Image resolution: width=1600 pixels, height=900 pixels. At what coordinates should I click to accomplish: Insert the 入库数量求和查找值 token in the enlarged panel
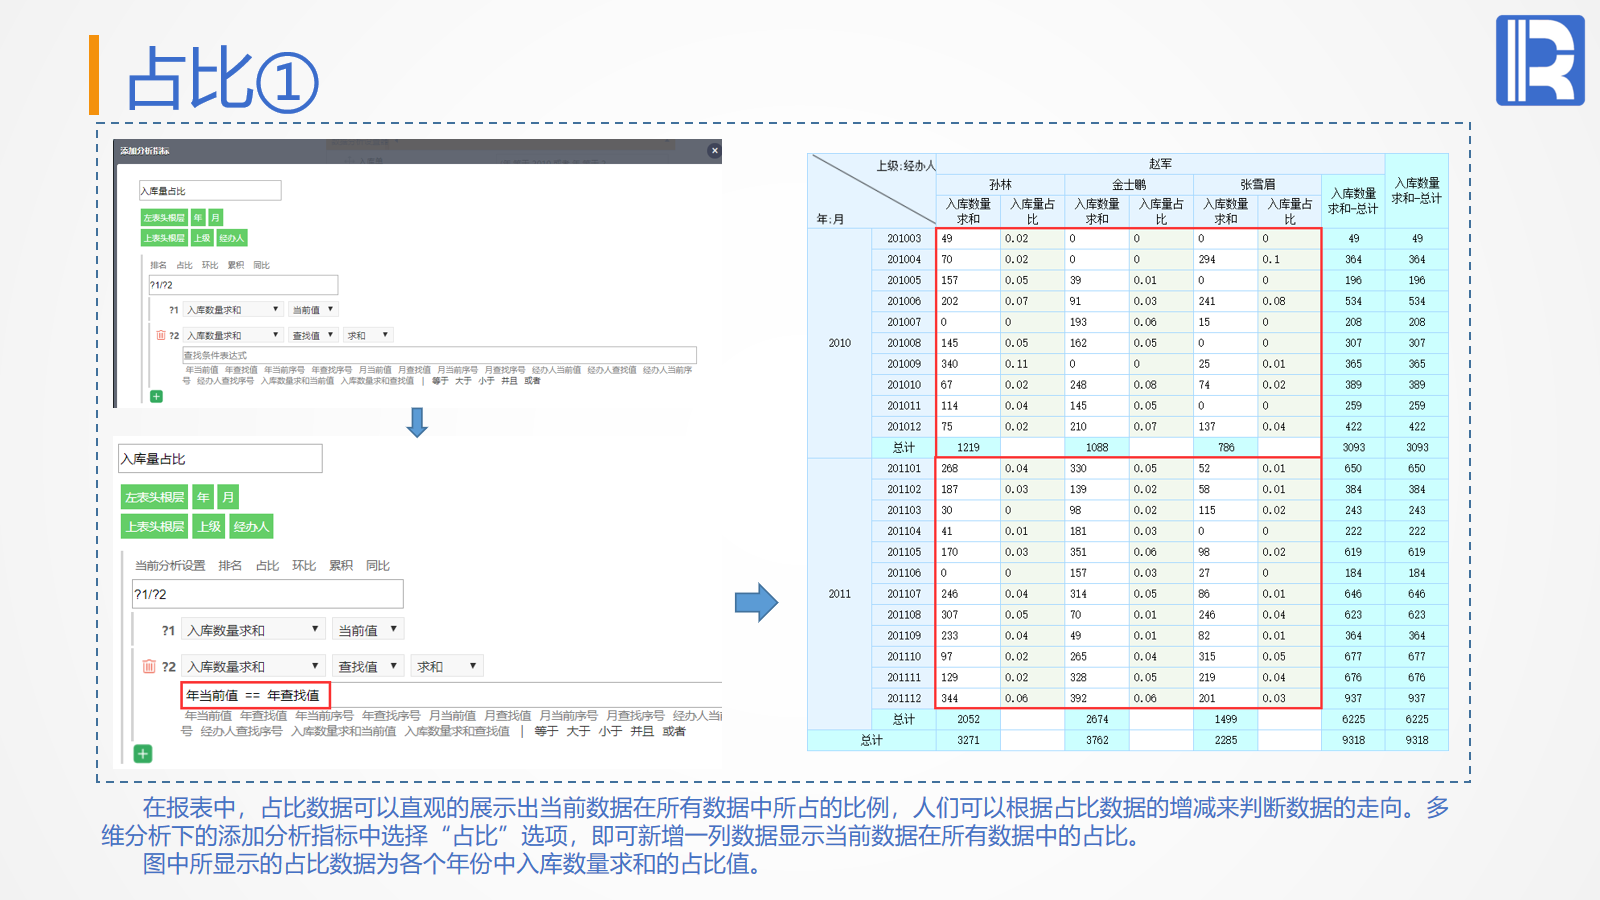tap(457, 731)
